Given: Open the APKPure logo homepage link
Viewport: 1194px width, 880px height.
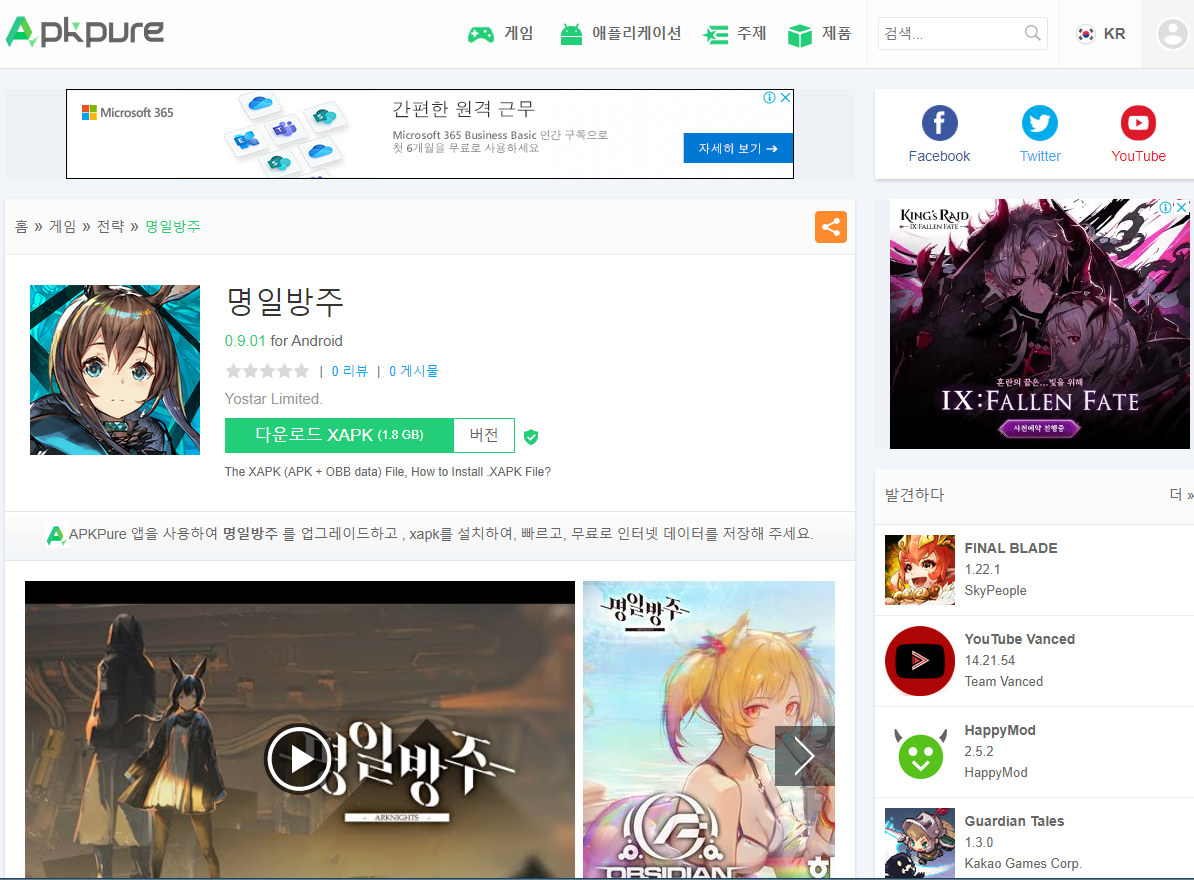Looking at the screenshot, I should (85, 31).
